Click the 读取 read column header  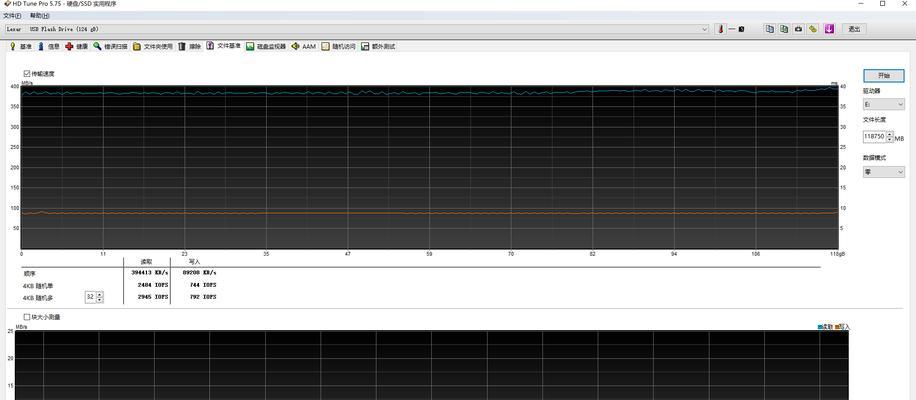tap(146, 262)
